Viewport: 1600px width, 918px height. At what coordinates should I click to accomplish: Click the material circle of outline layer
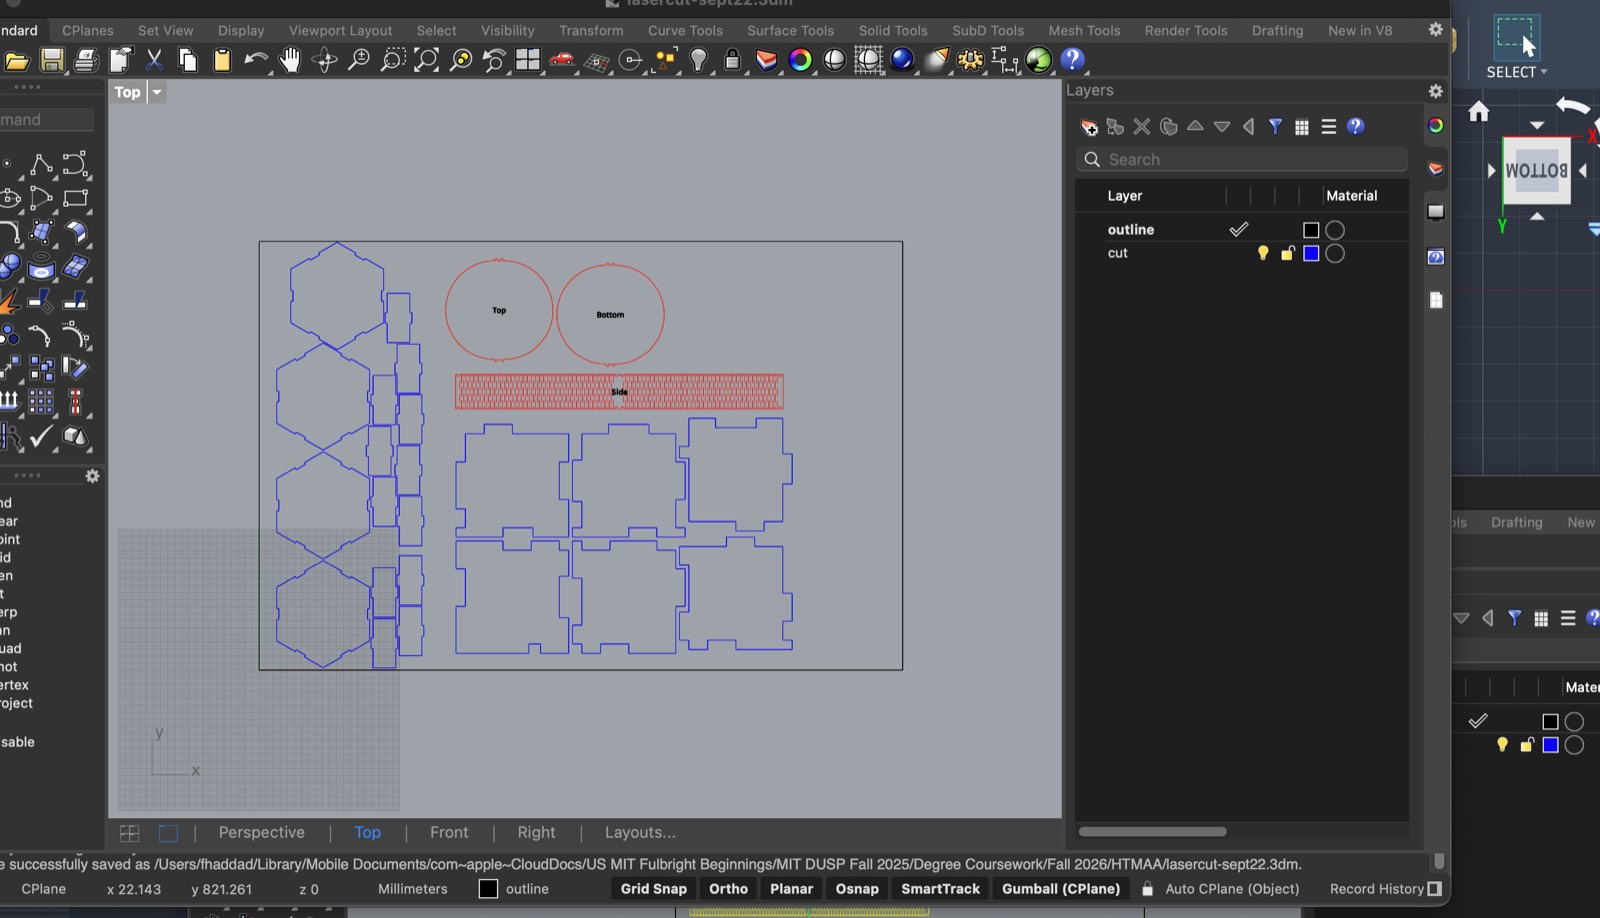pos(1335,230)
